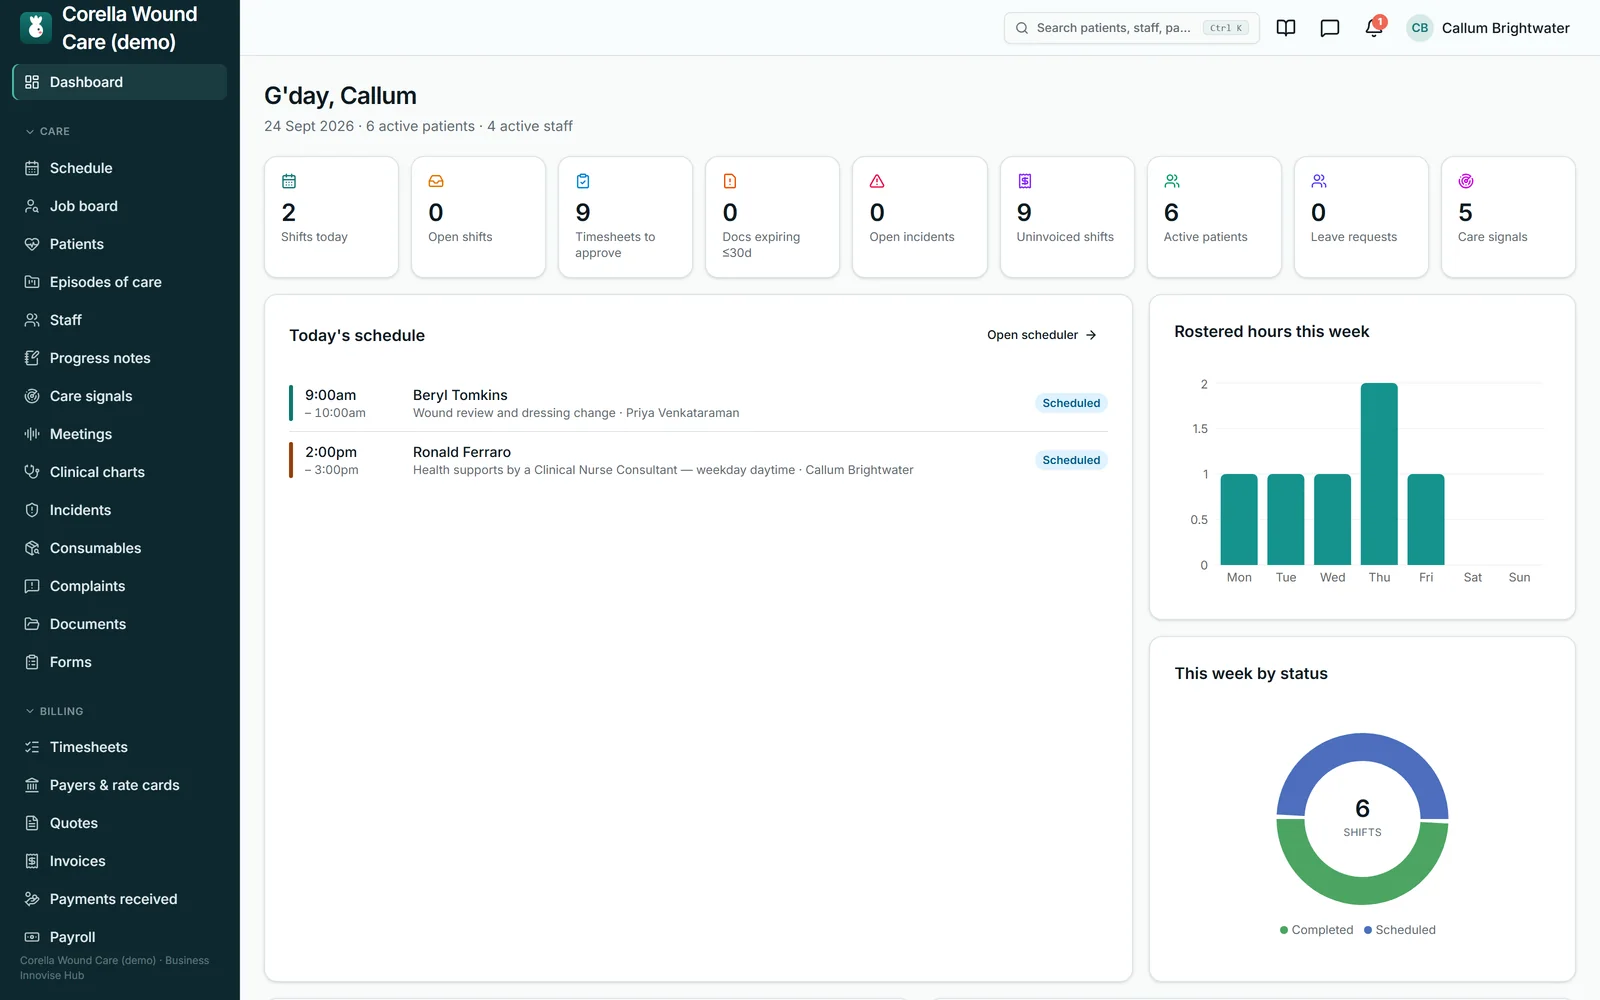Screen dimensions: 1600x1000
Task: Open Beryl Tomkins 9:00am appointment
Action: pos(698,403)
